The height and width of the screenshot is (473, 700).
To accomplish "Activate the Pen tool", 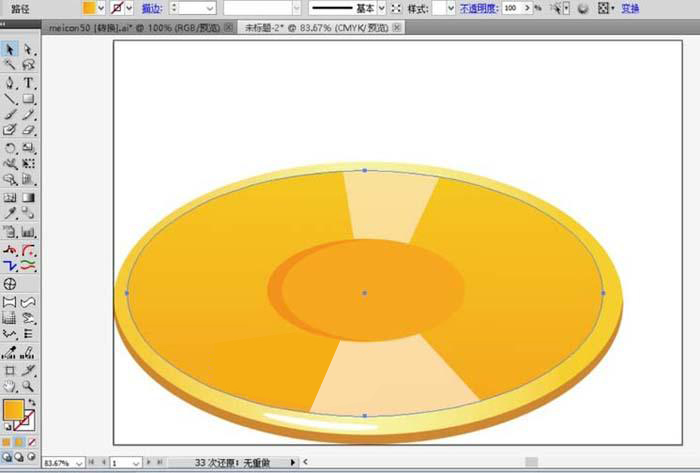I will (x=10, y=83).
